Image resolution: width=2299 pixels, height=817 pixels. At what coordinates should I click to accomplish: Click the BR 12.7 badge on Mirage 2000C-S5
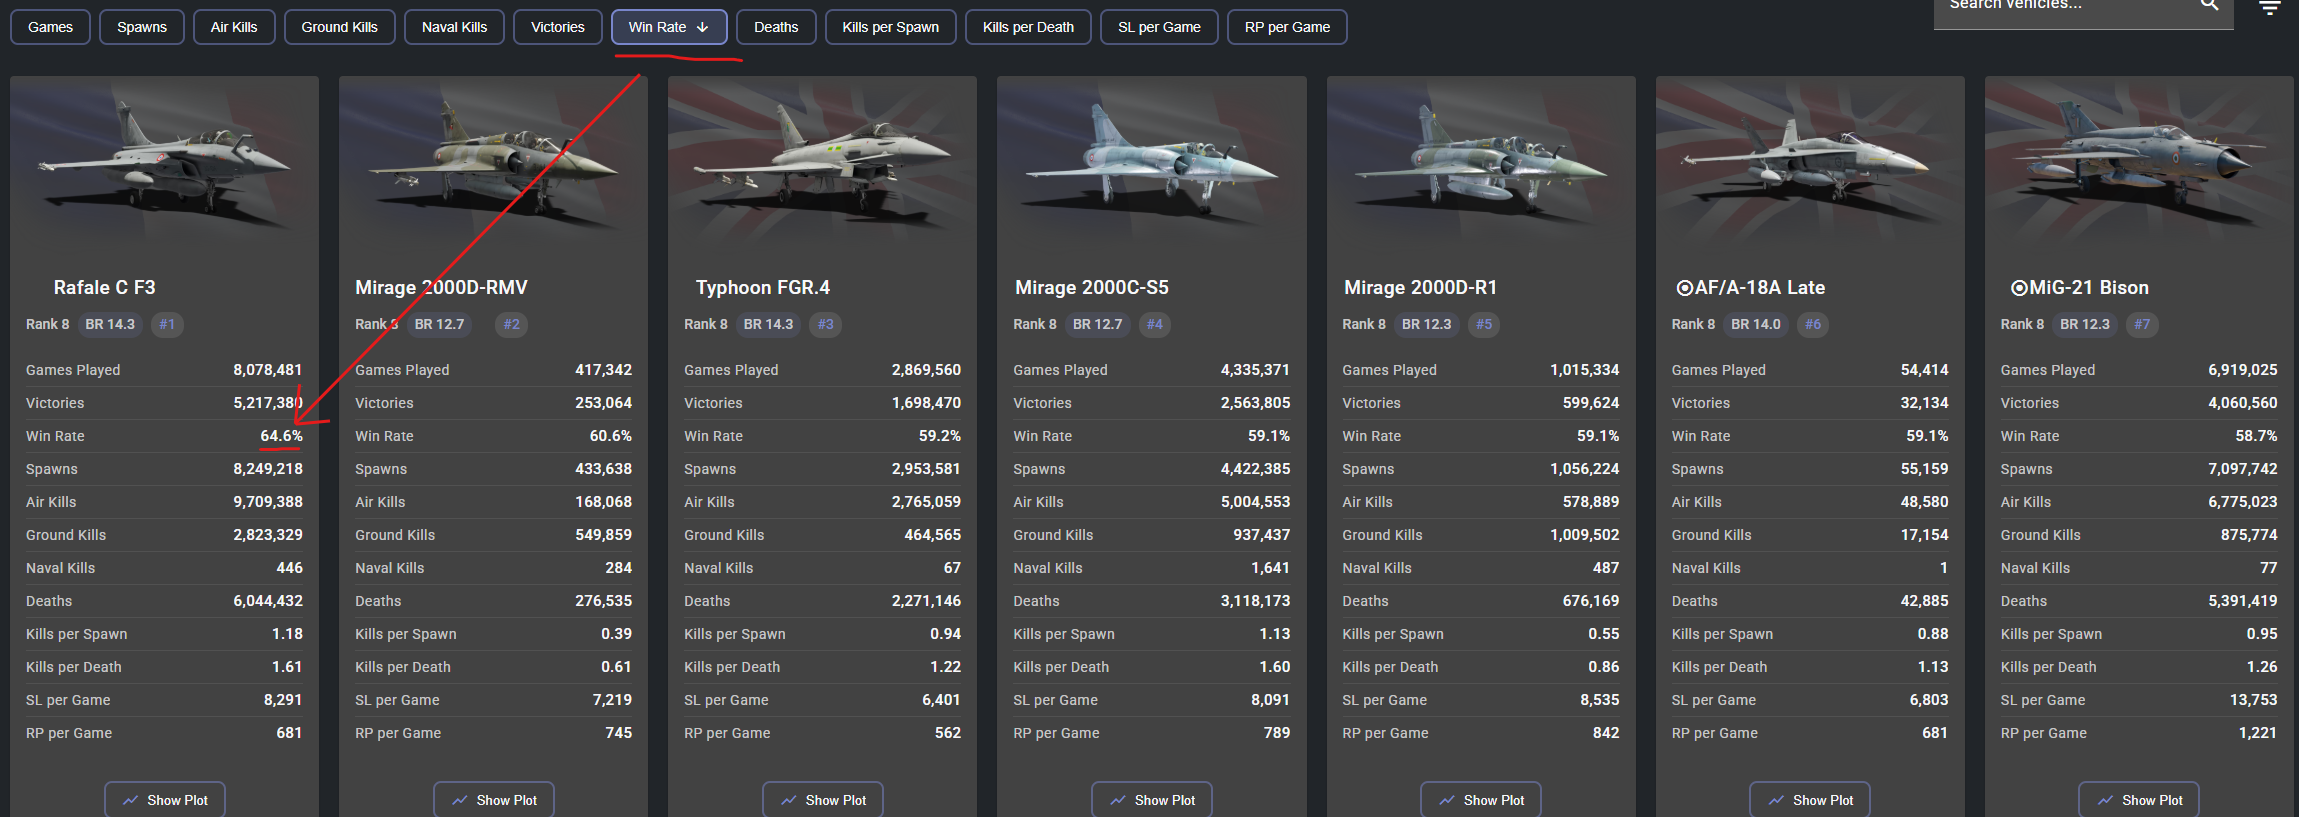click(x=1097, y=324)
